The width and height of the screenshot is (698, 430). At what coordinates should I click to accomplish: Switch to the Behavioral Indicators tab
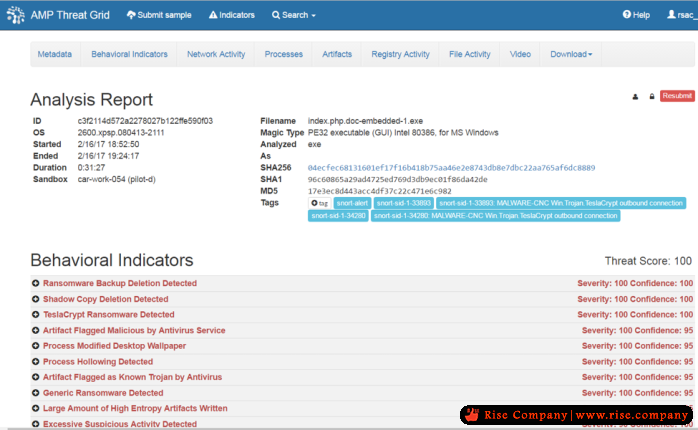point(129,54)
